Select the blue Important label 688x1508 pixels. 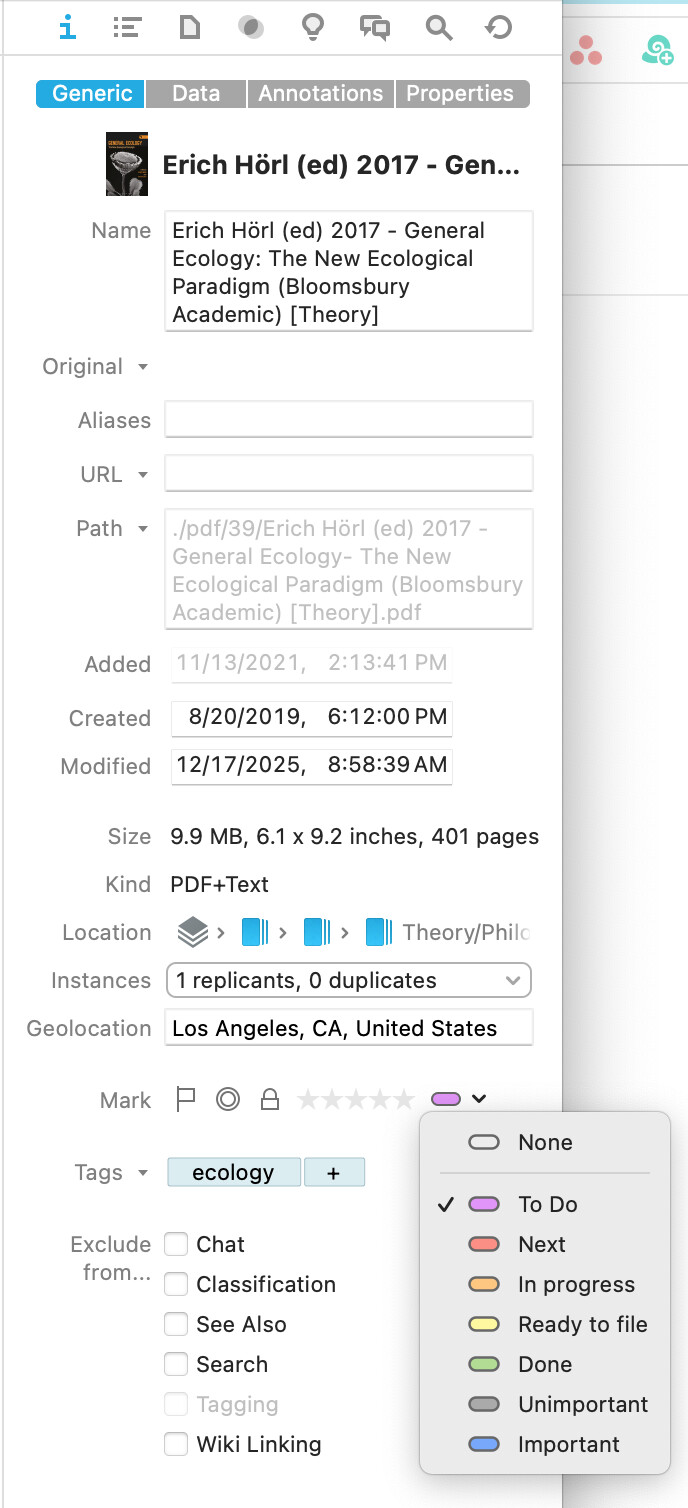pyautogui.click(x=568, y=1444)
